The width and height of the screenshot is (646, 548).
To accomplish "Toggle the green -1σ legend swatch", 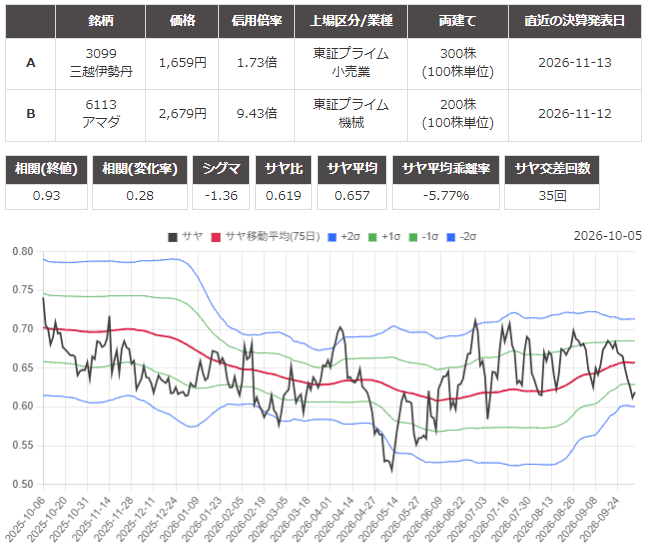I will coord(413,237).
